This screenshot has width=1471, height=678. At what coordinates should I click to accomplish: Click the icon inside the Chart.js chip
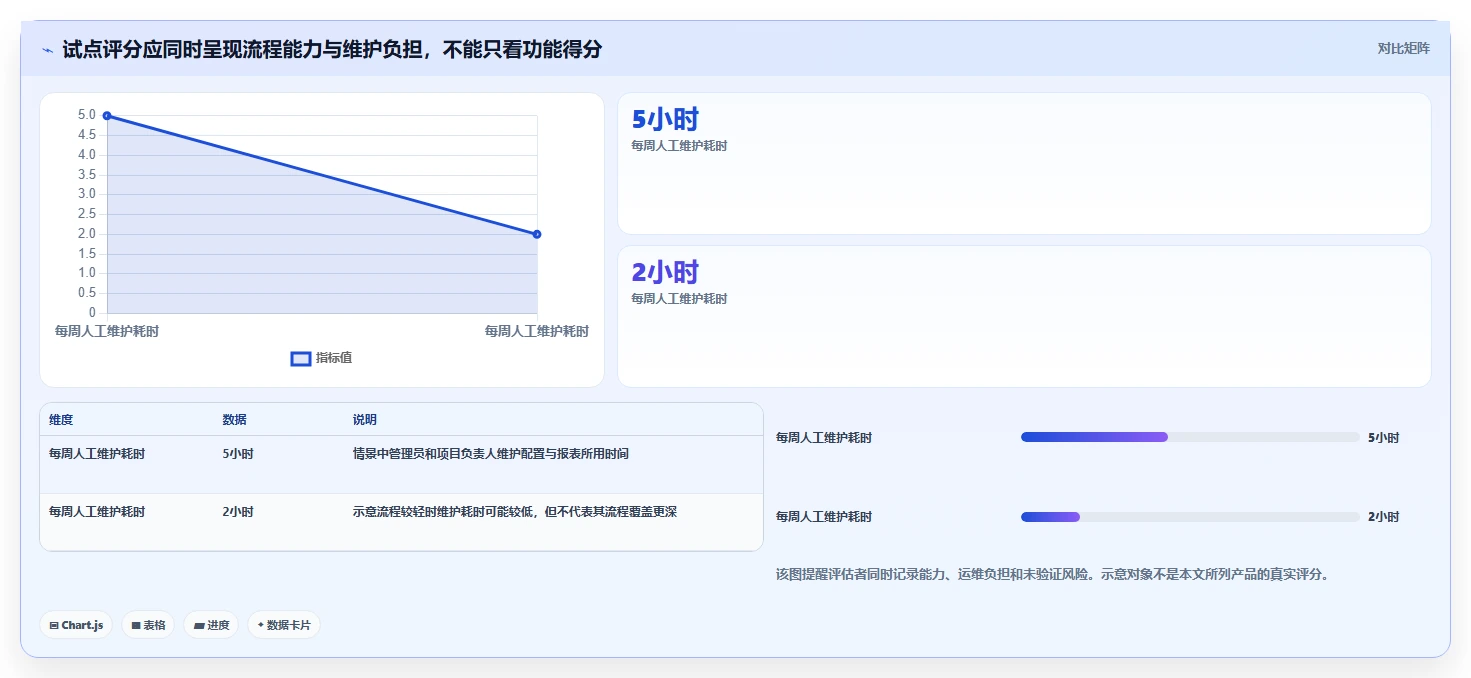click(x=54, y=626)
